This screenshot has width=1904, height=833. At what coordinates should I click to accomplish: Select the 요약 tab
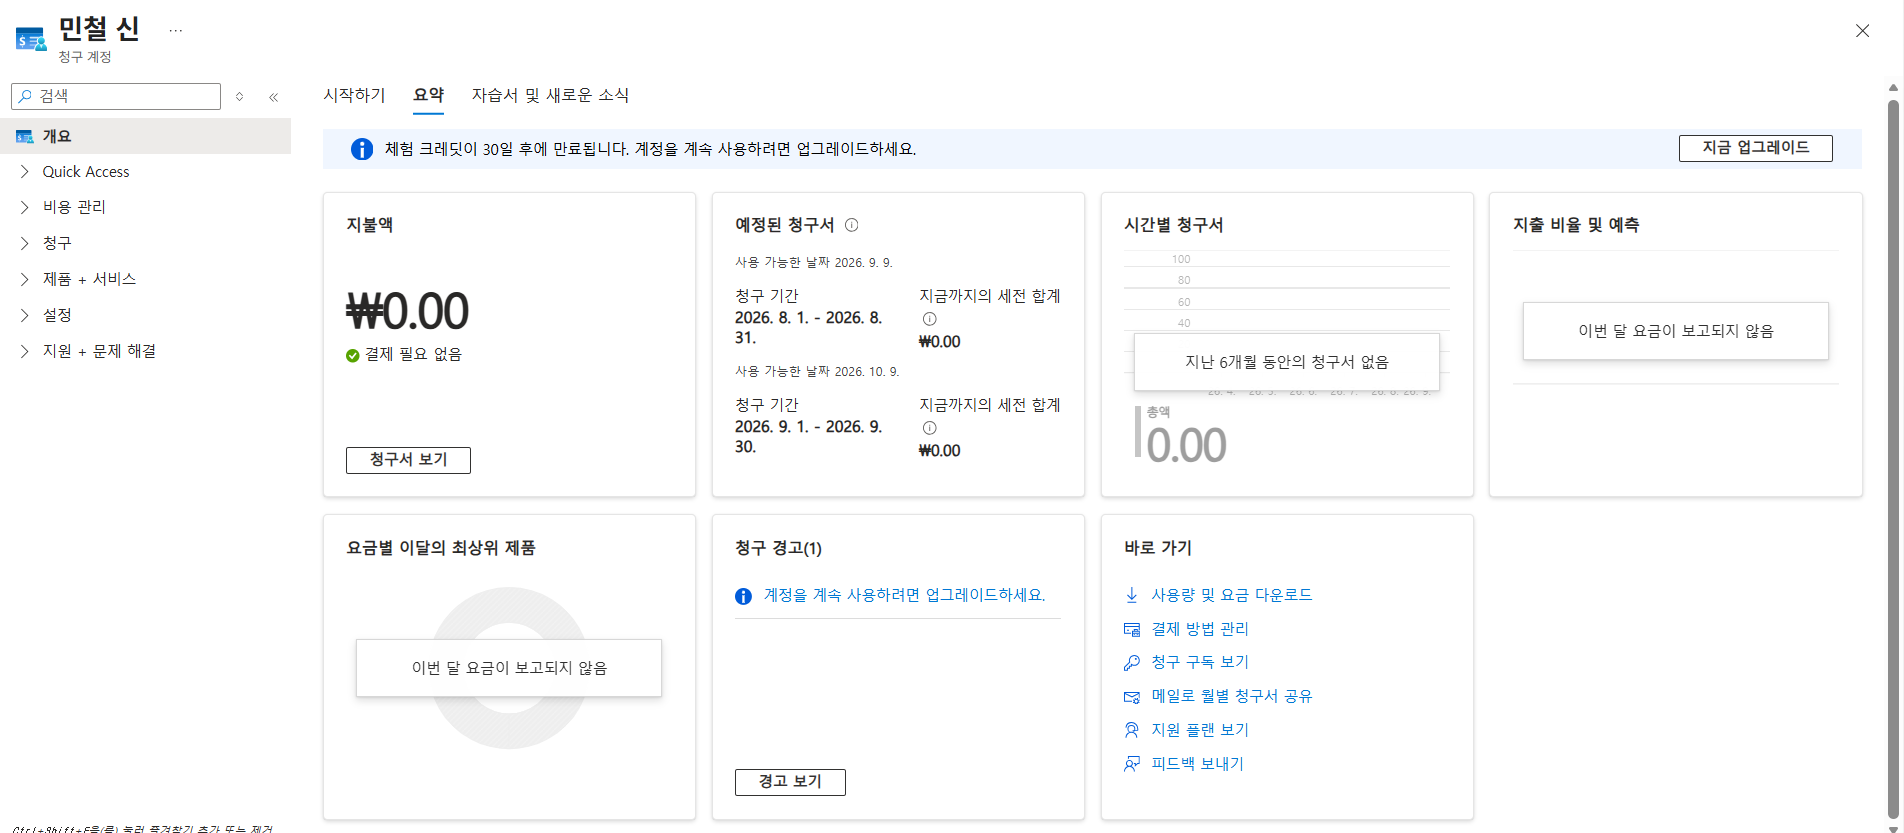pyautogui.click(x=429, y=95)
